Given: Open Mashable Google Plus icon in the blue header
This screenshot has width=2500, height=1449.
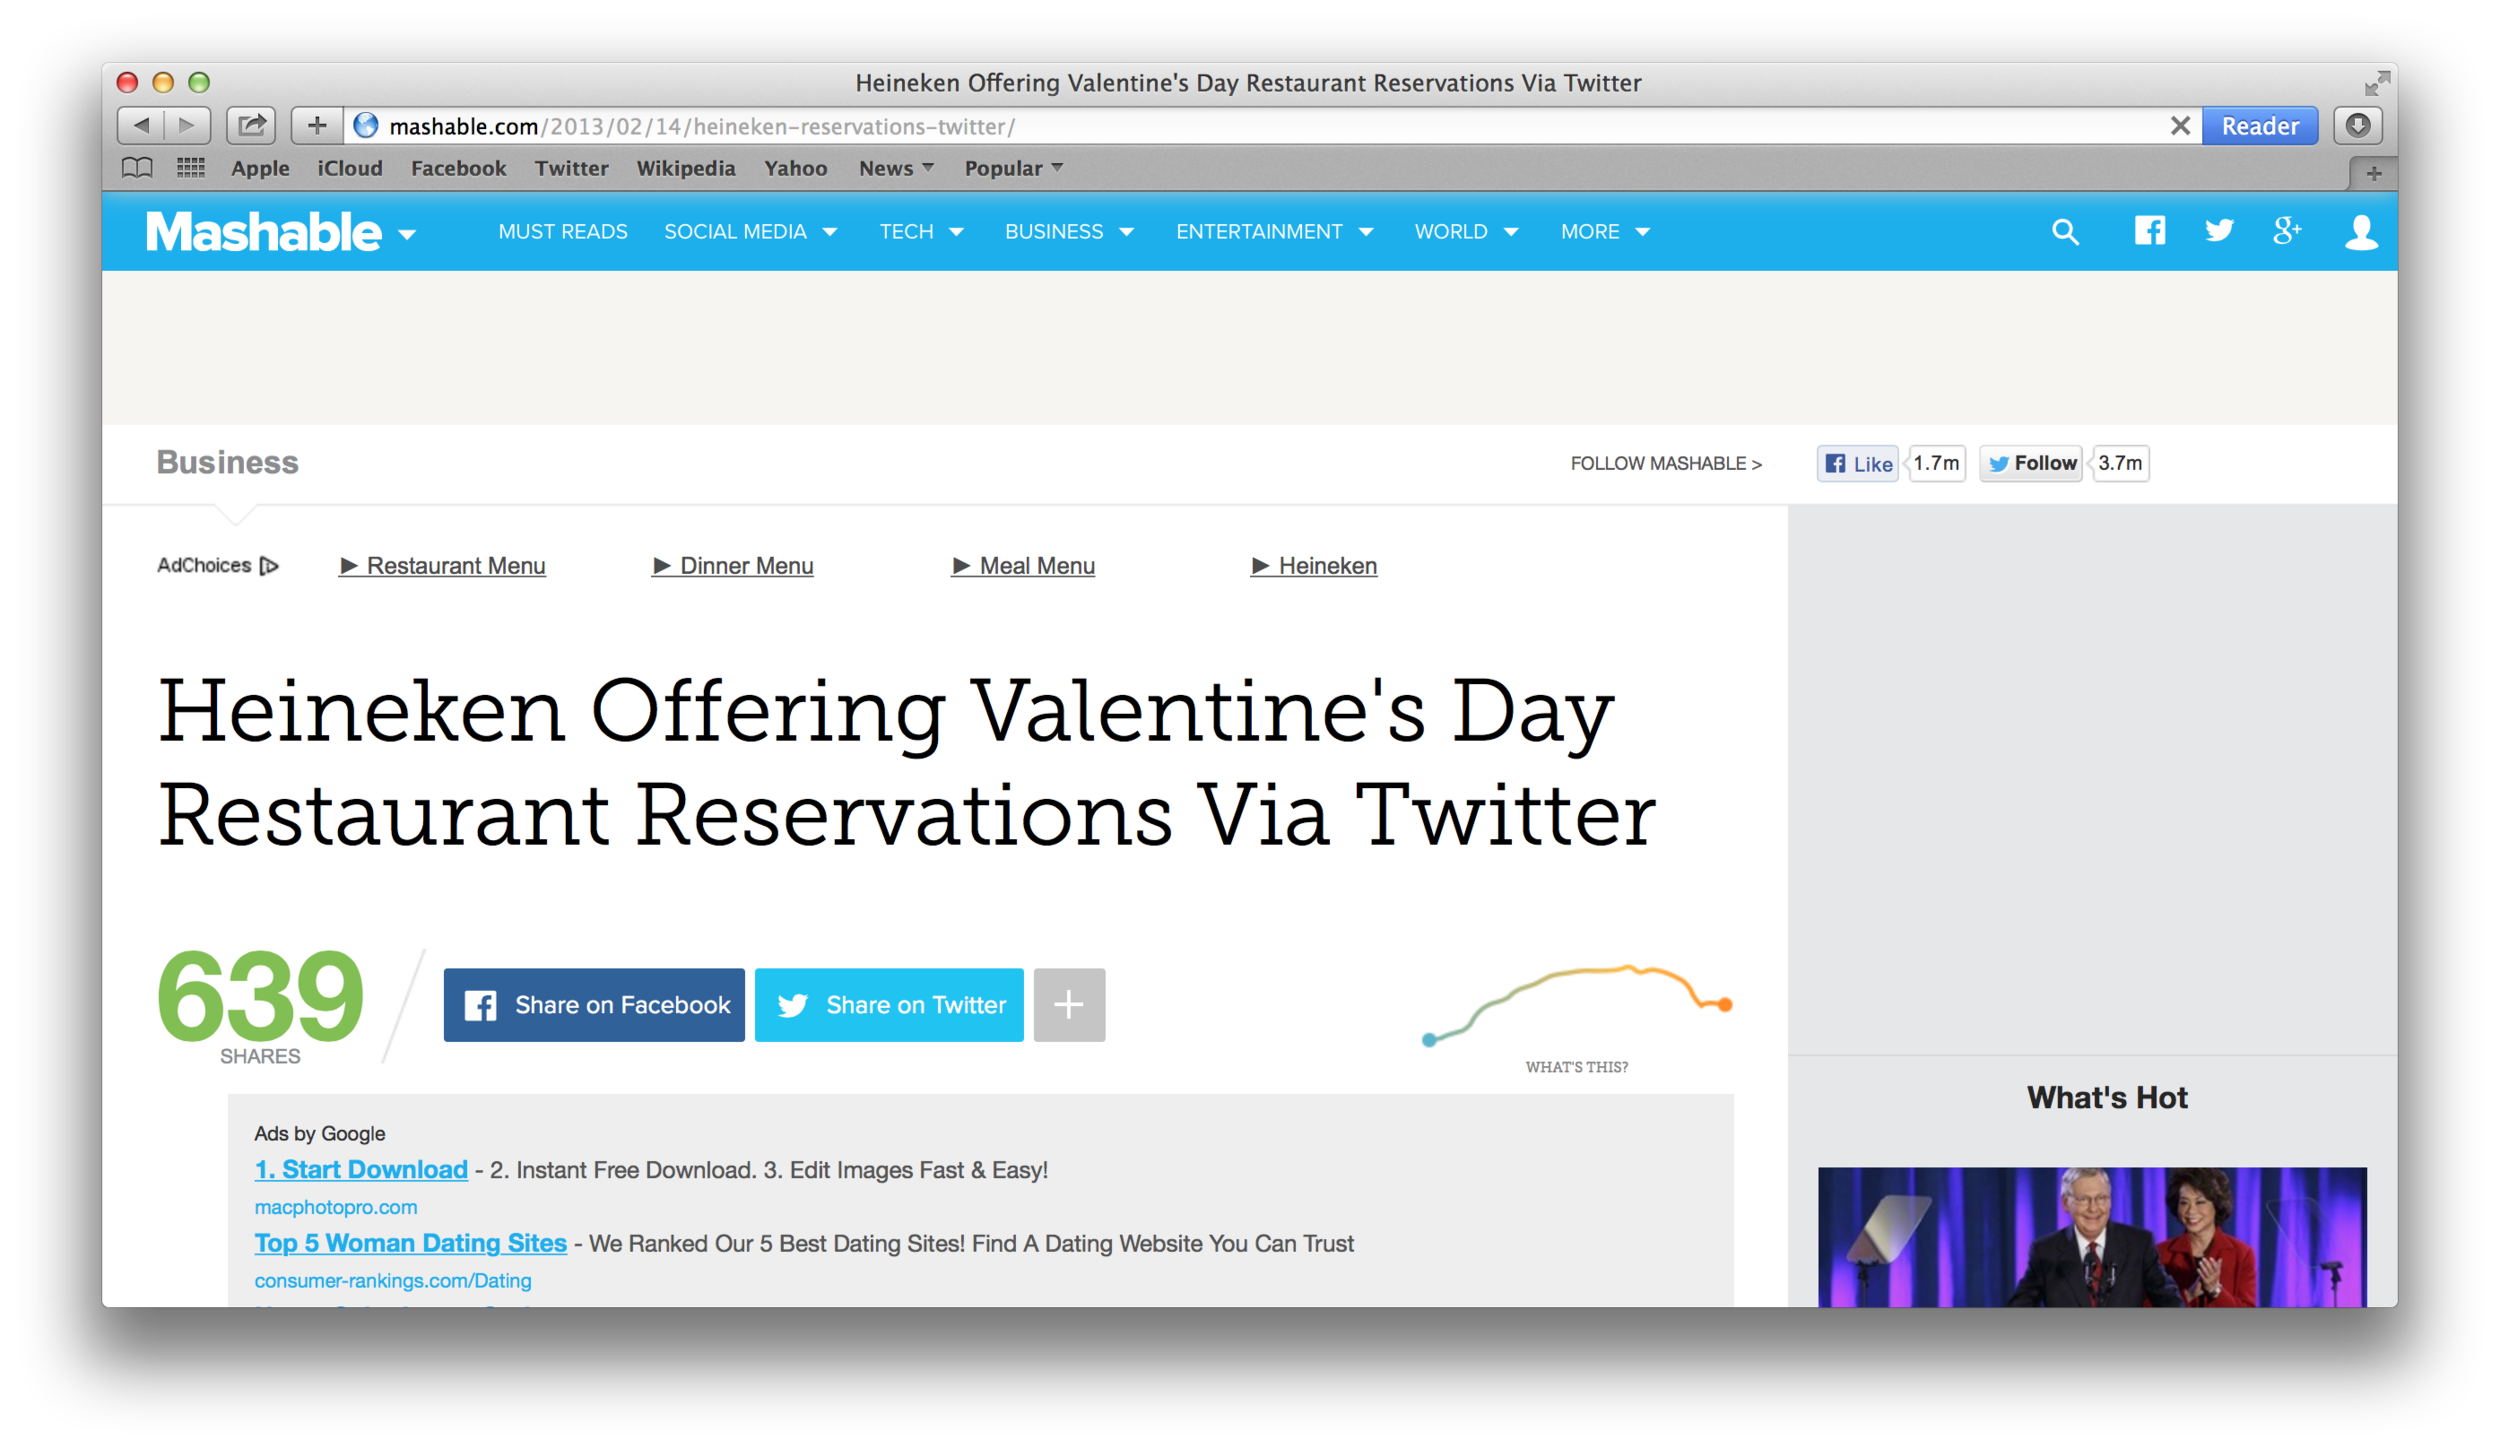Looking at the screenshot, I should point(2287,231).
